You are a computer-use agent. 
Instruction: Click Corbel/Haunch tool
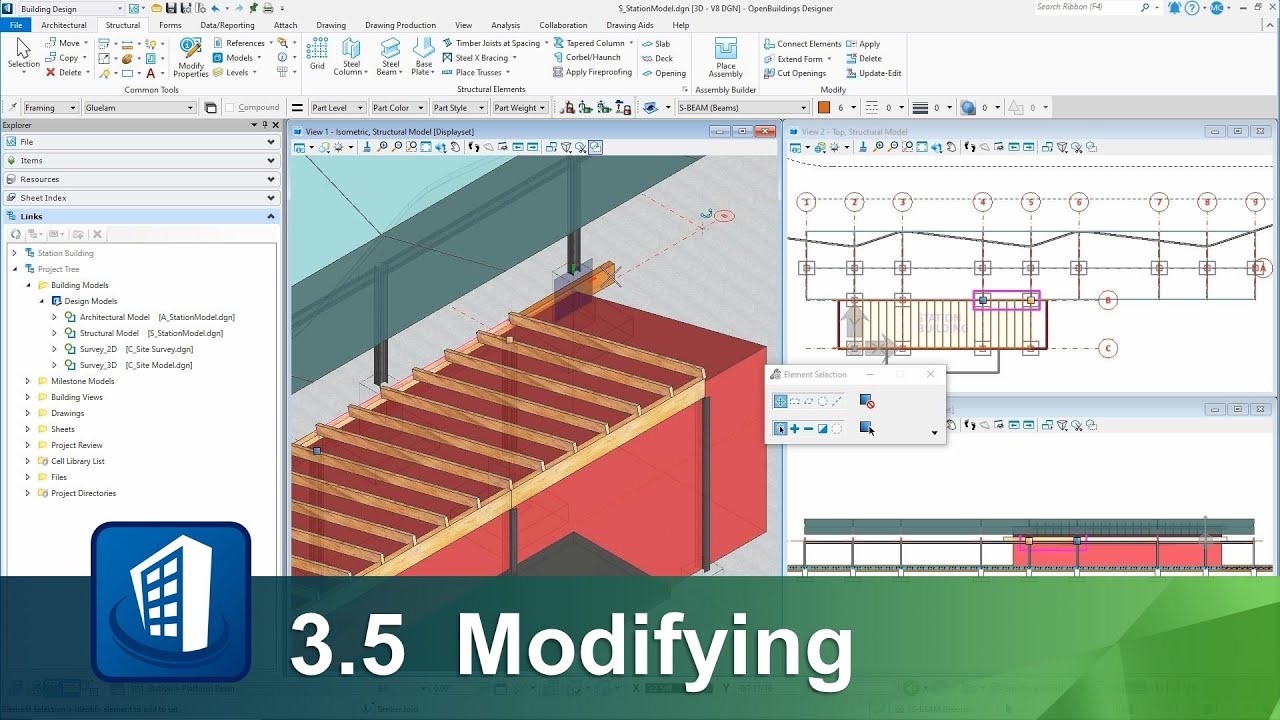click(586, 58)
